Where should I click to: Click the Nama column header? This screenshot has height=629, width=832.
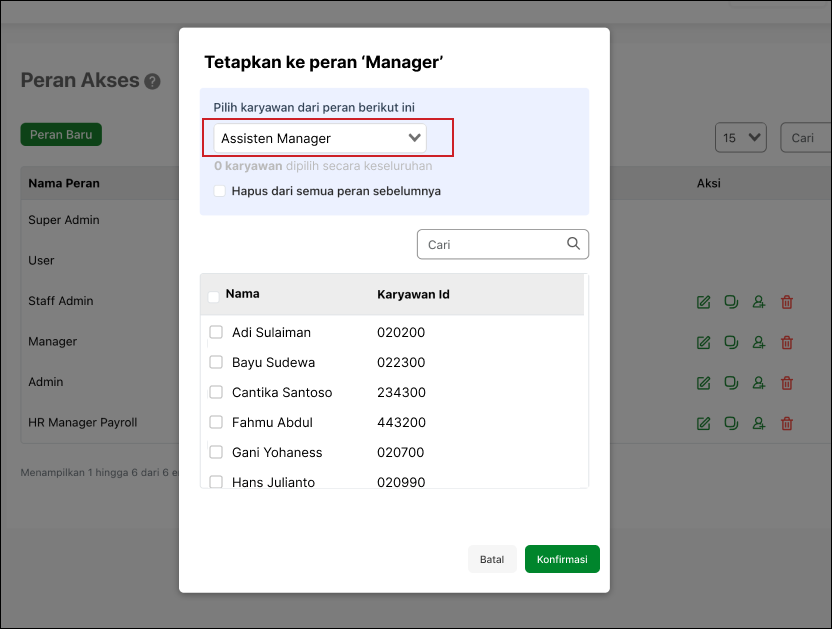click(x=245, y=296)
